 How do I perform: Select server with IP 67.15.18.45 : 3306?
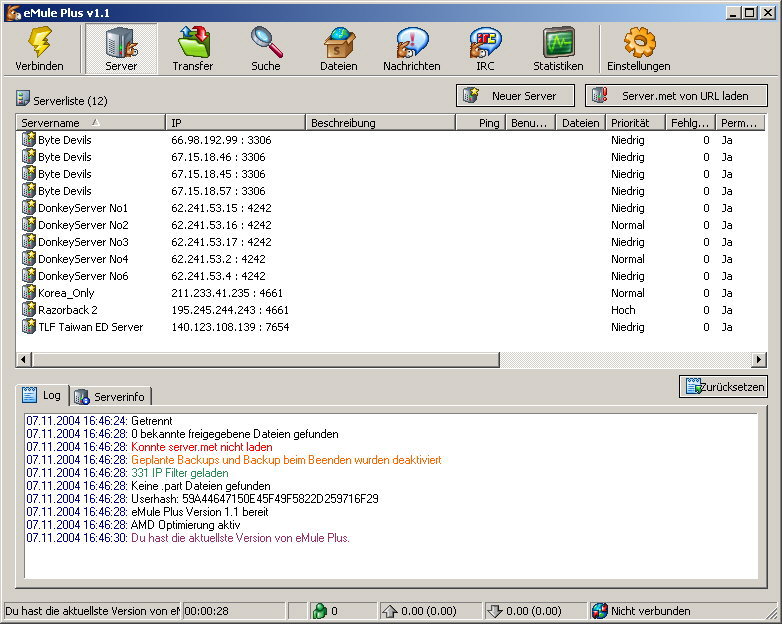click(x=391, y=174)
